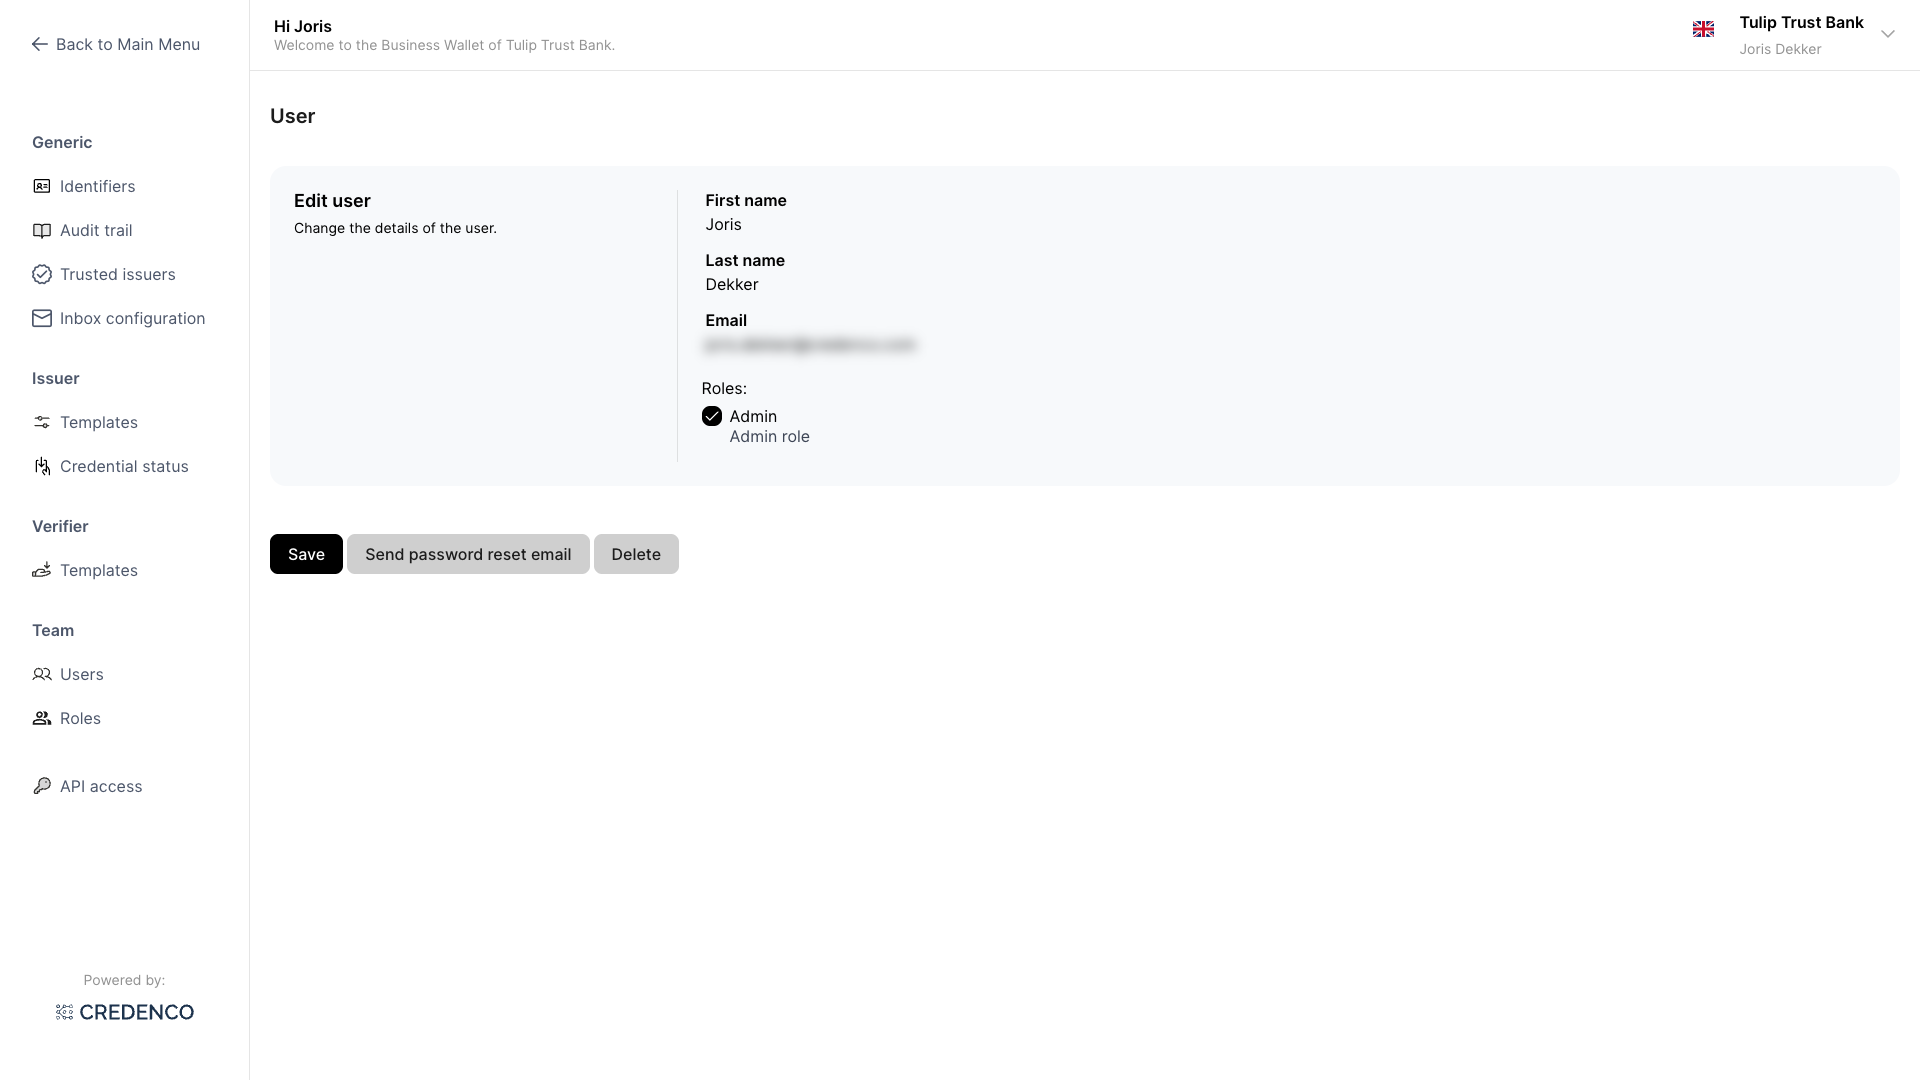
Task: Click the Credential status icon
Action: 41,466
